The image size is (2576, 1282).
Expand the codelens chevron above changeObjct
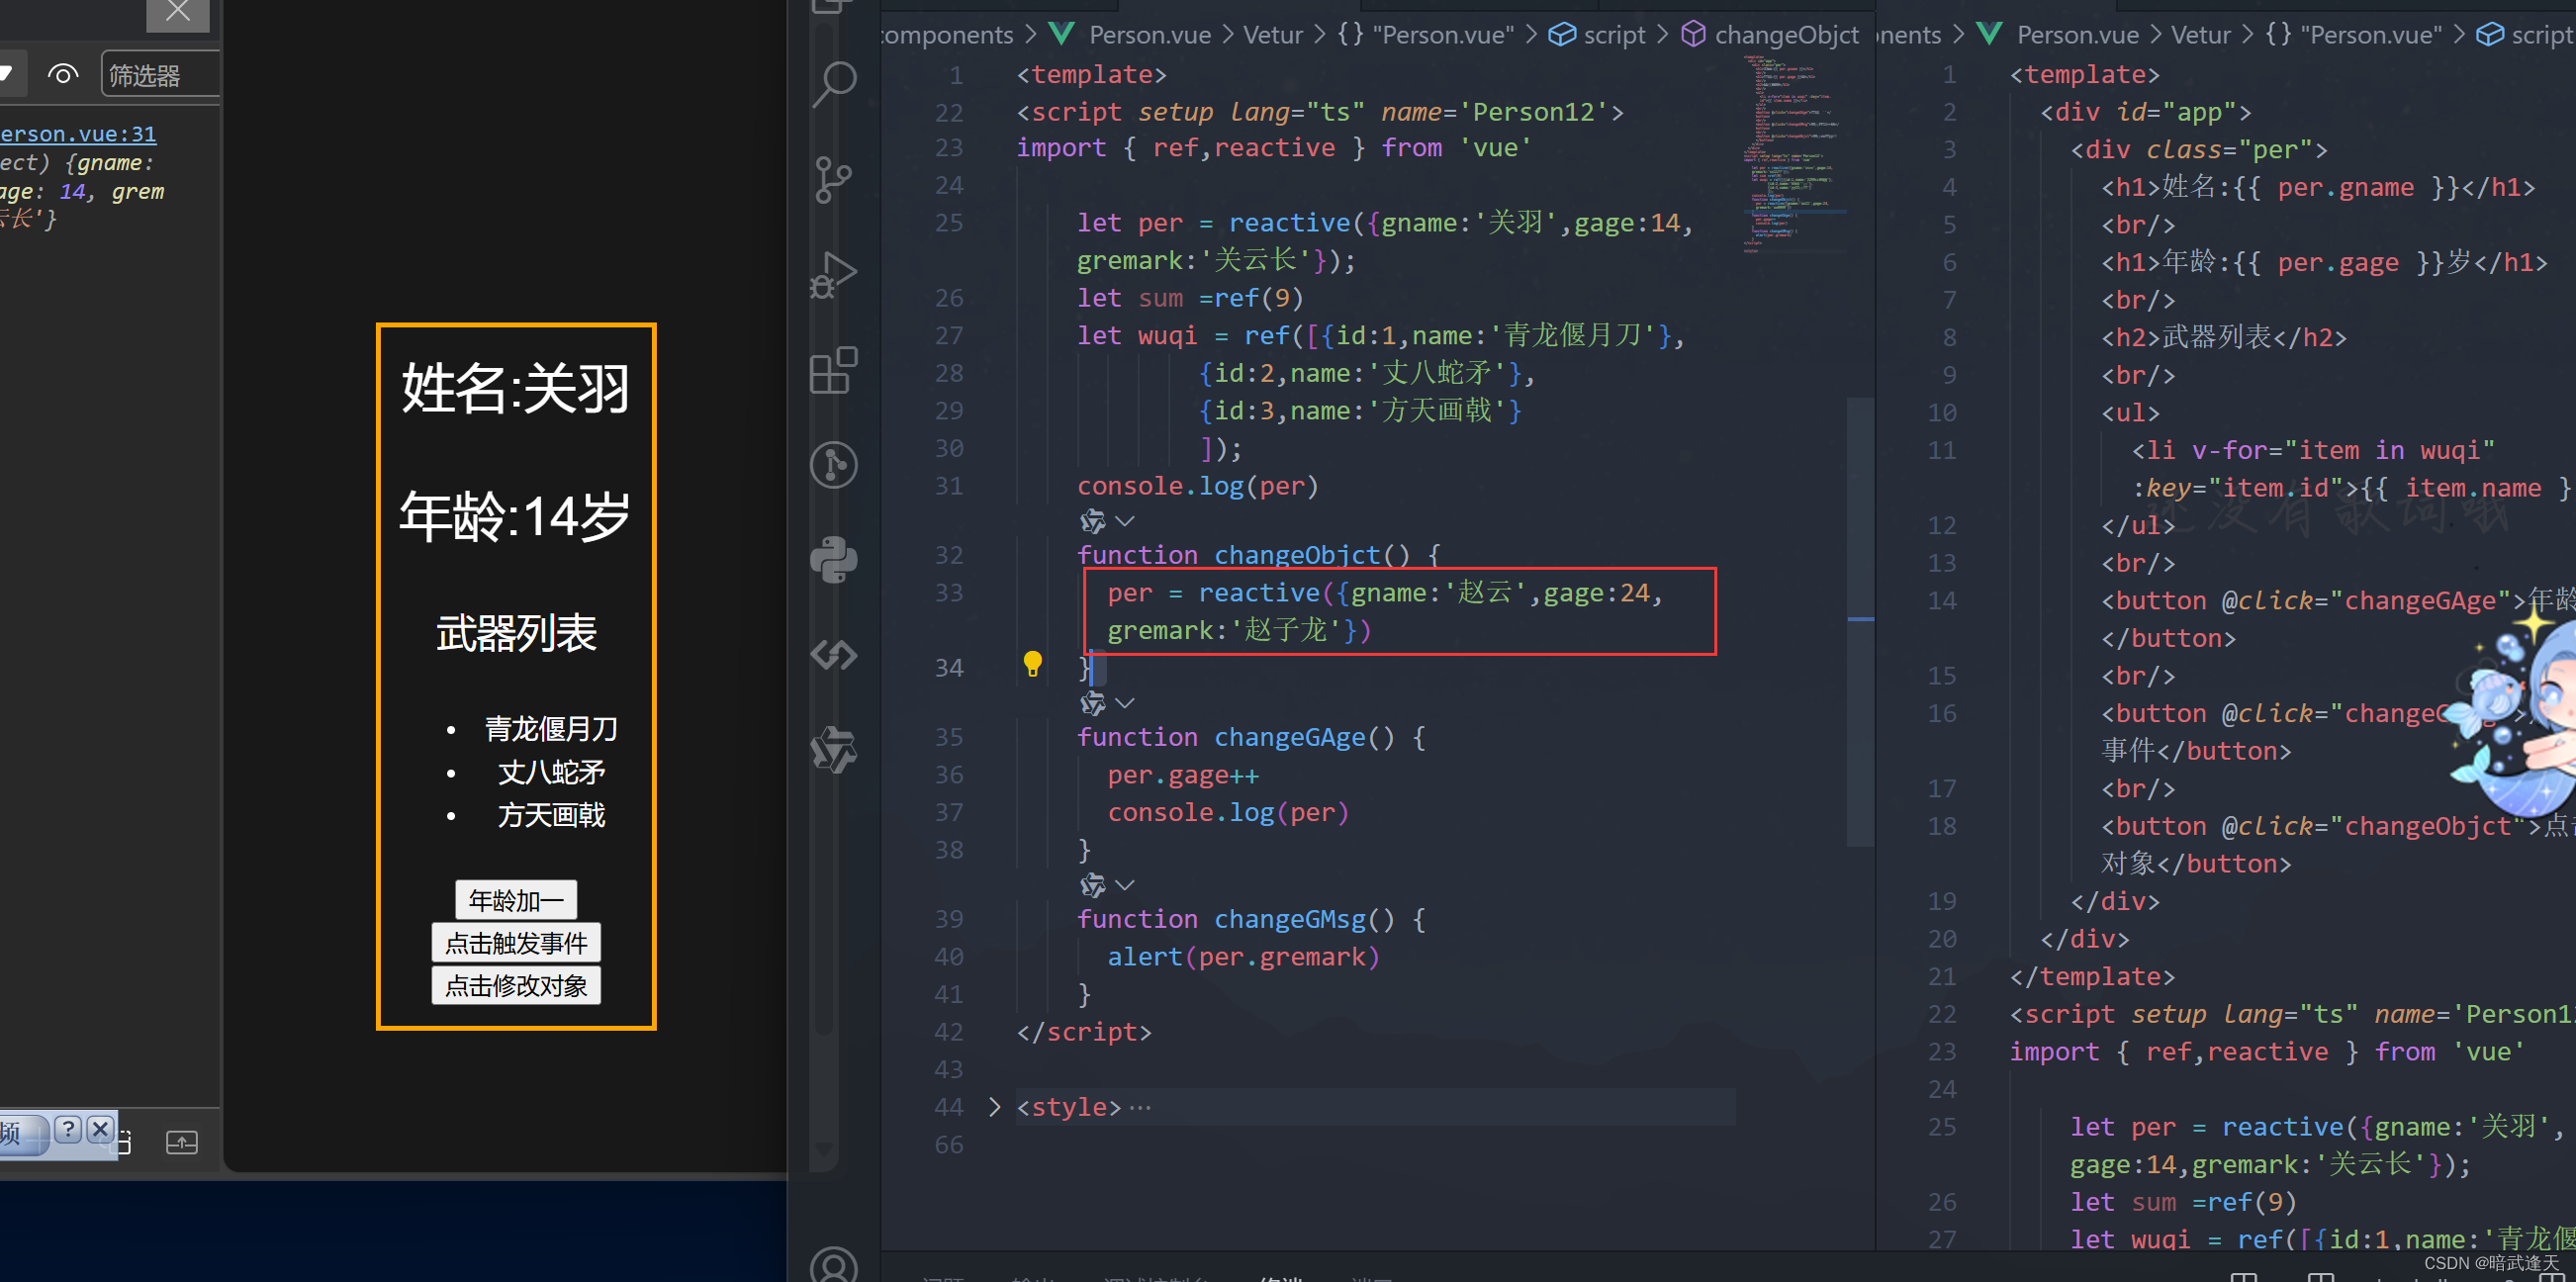(1125, 521)
